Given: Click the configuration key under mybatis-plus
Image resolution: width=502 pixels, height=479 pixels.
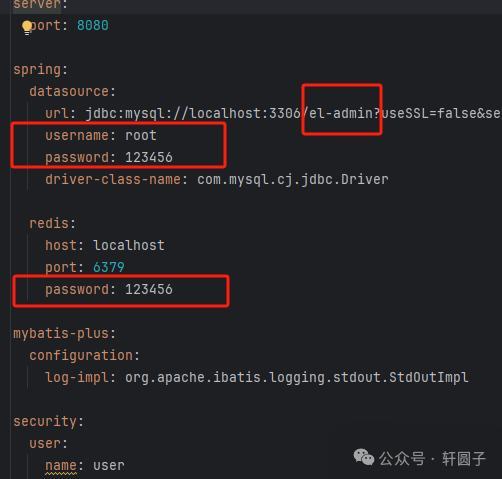Looking at the screenshot, I should pos(81,356).
